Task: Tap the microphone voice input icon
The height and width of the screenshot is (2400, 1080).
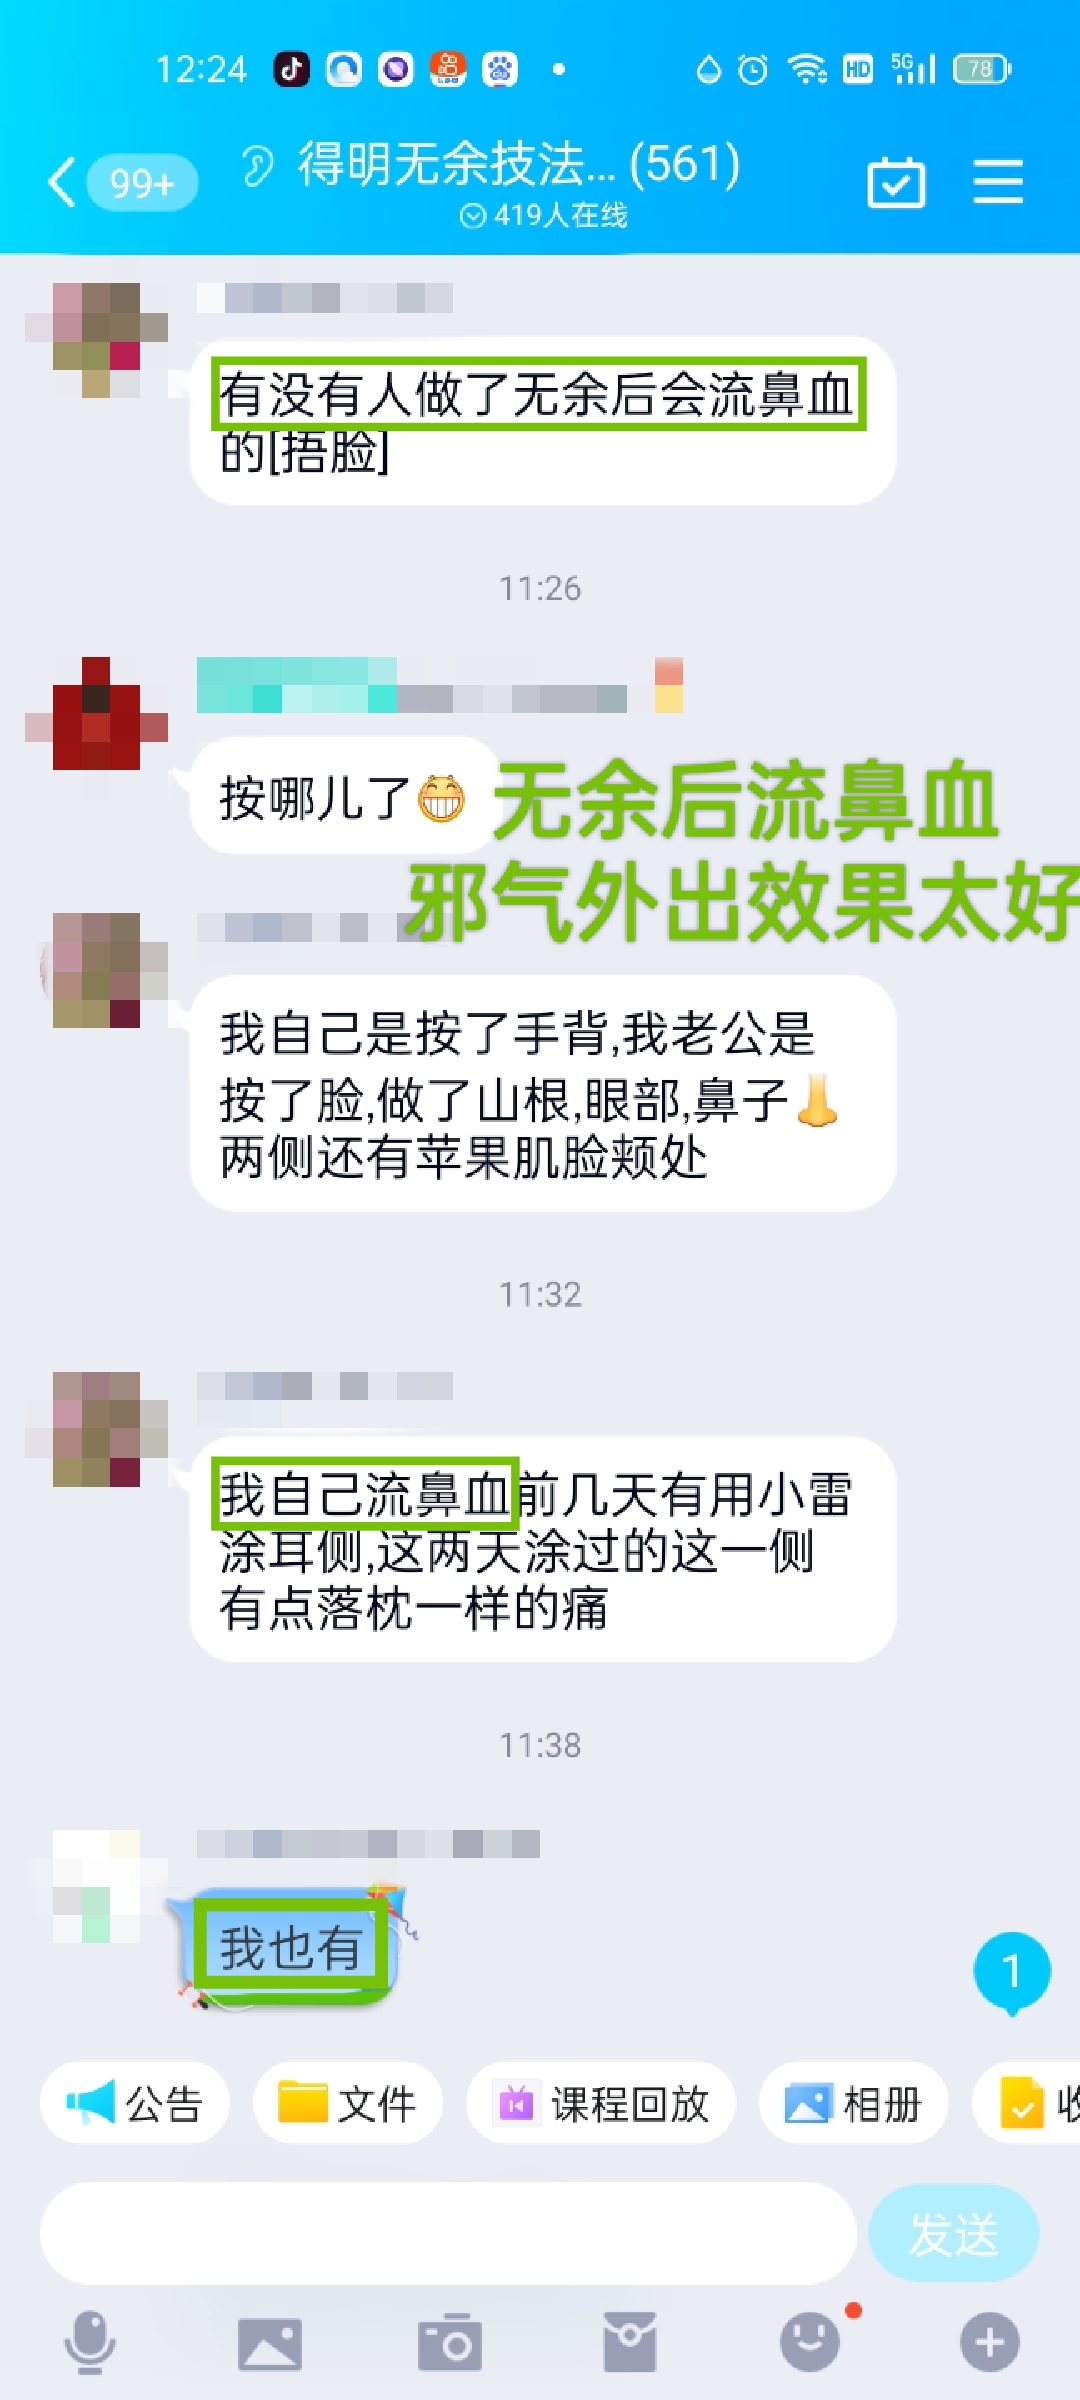Action: 90,2342
